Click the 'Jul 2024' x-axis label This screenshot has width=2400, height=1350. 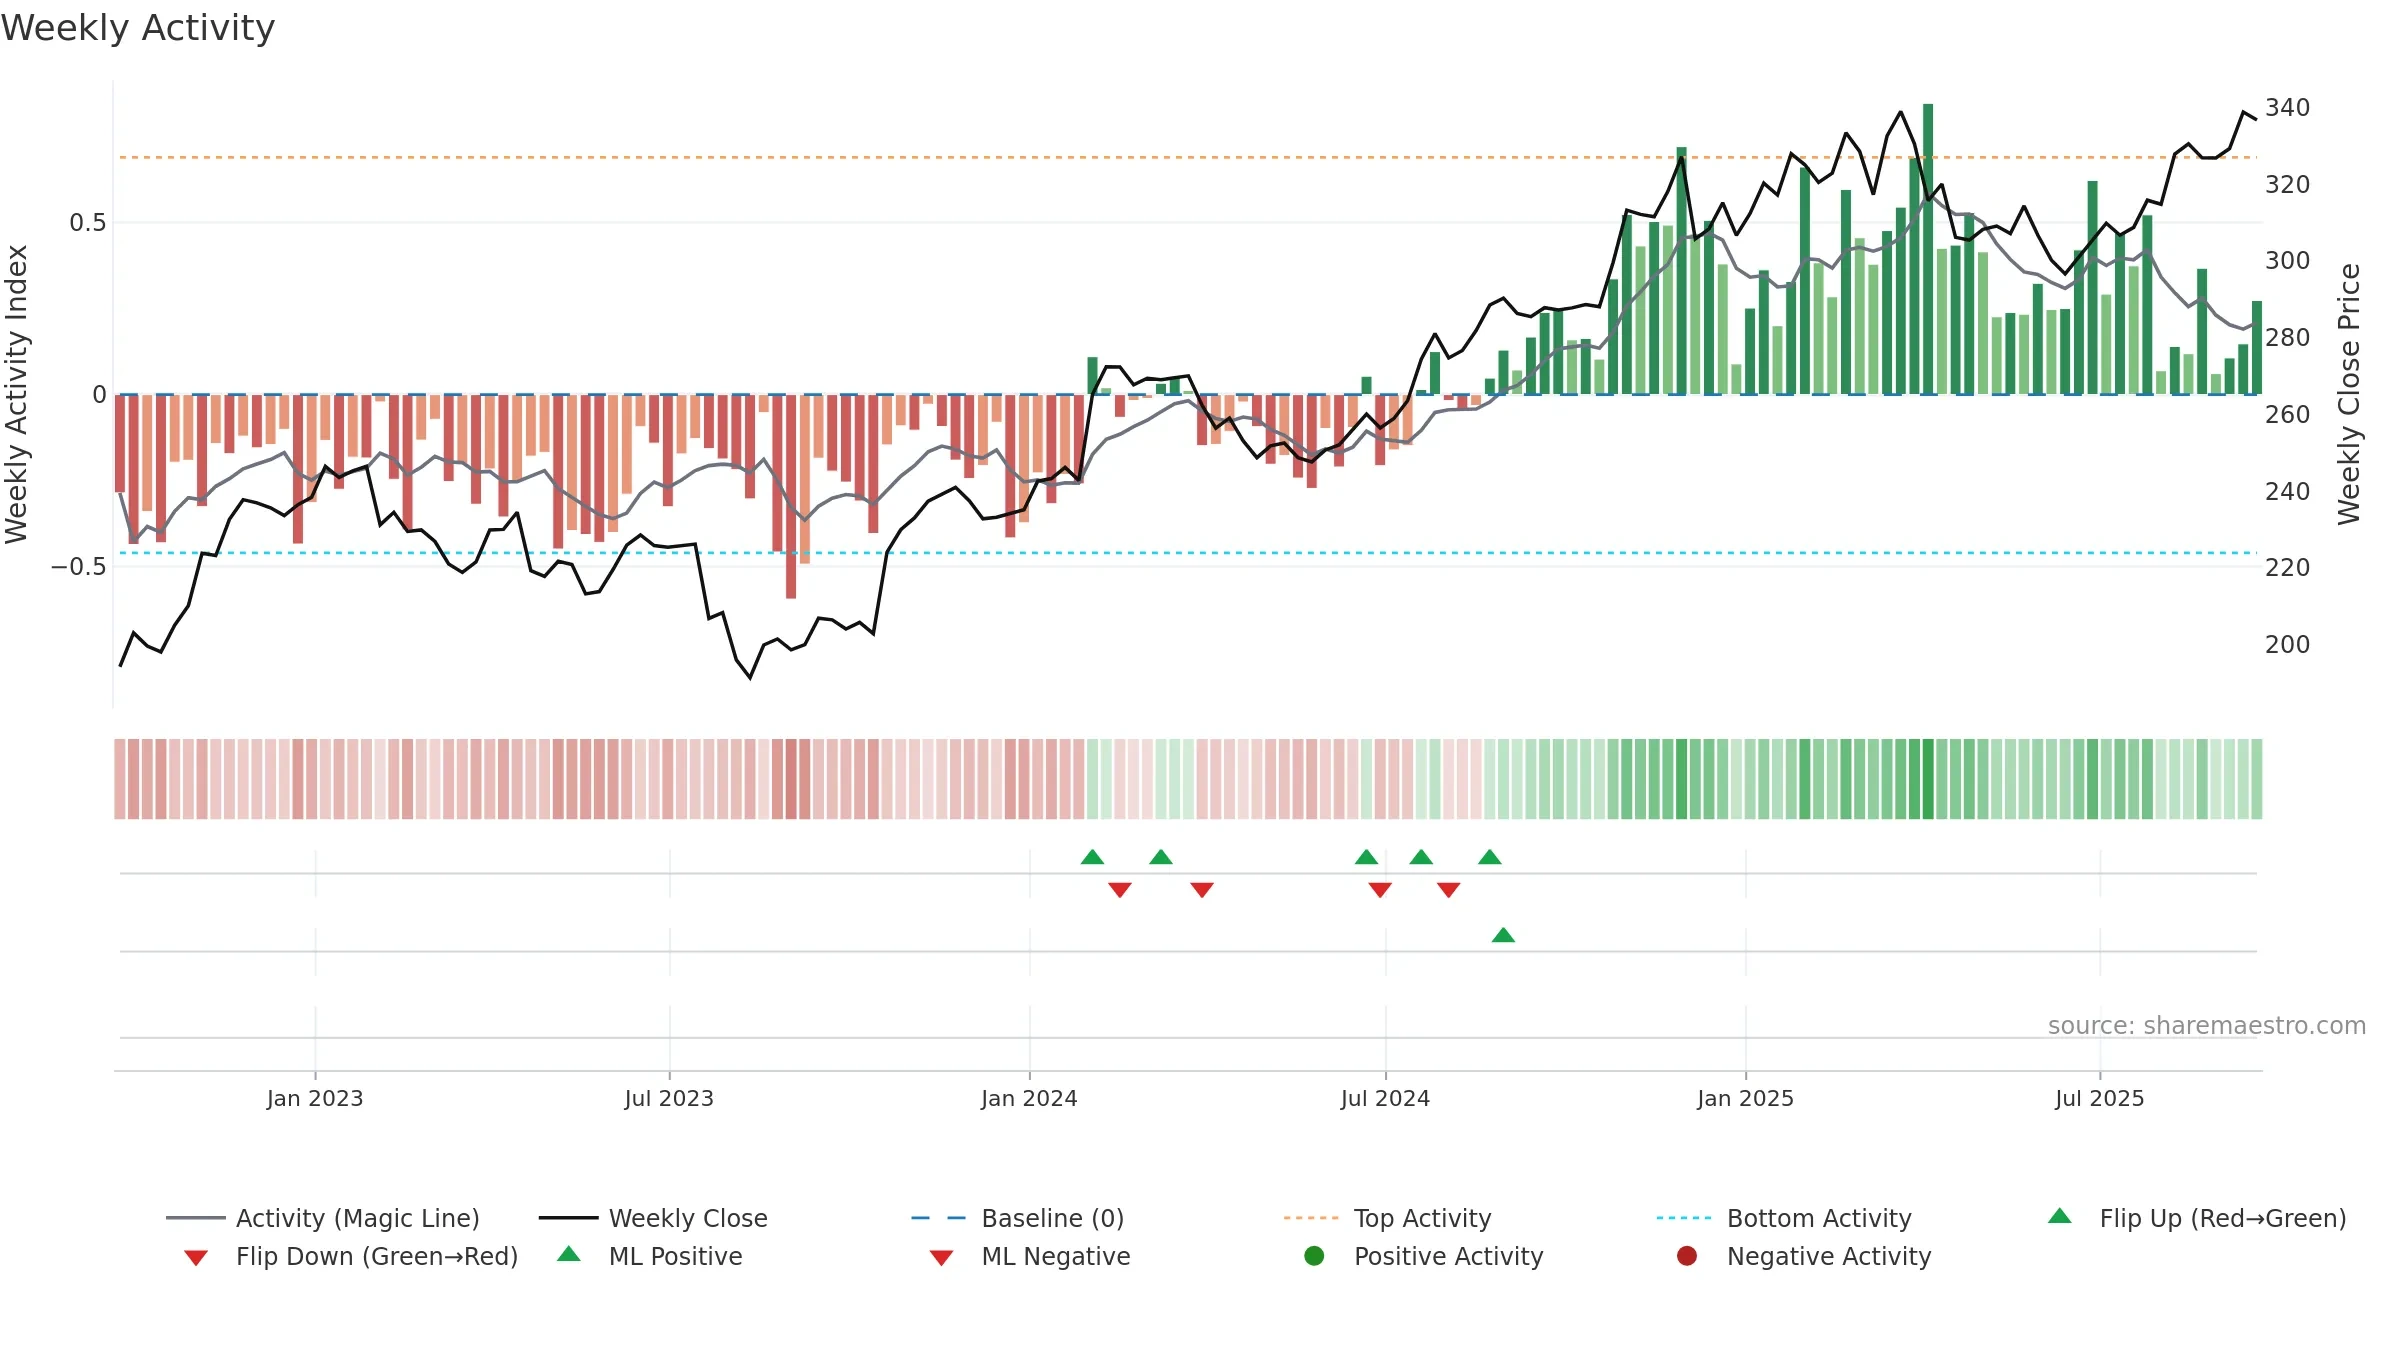[x=1385, y=1099]
